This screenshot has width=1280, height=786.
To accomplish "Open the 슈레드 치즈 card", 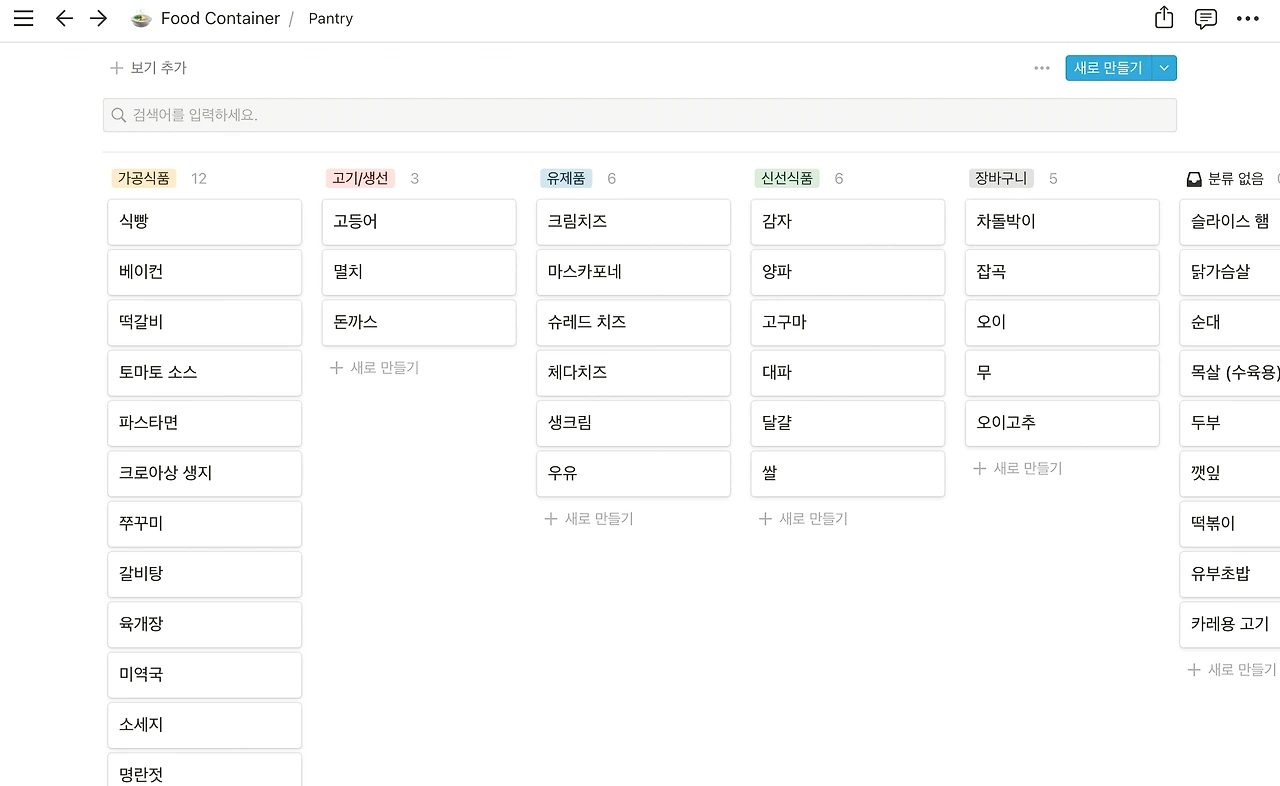I will click(x=633, y=322).
